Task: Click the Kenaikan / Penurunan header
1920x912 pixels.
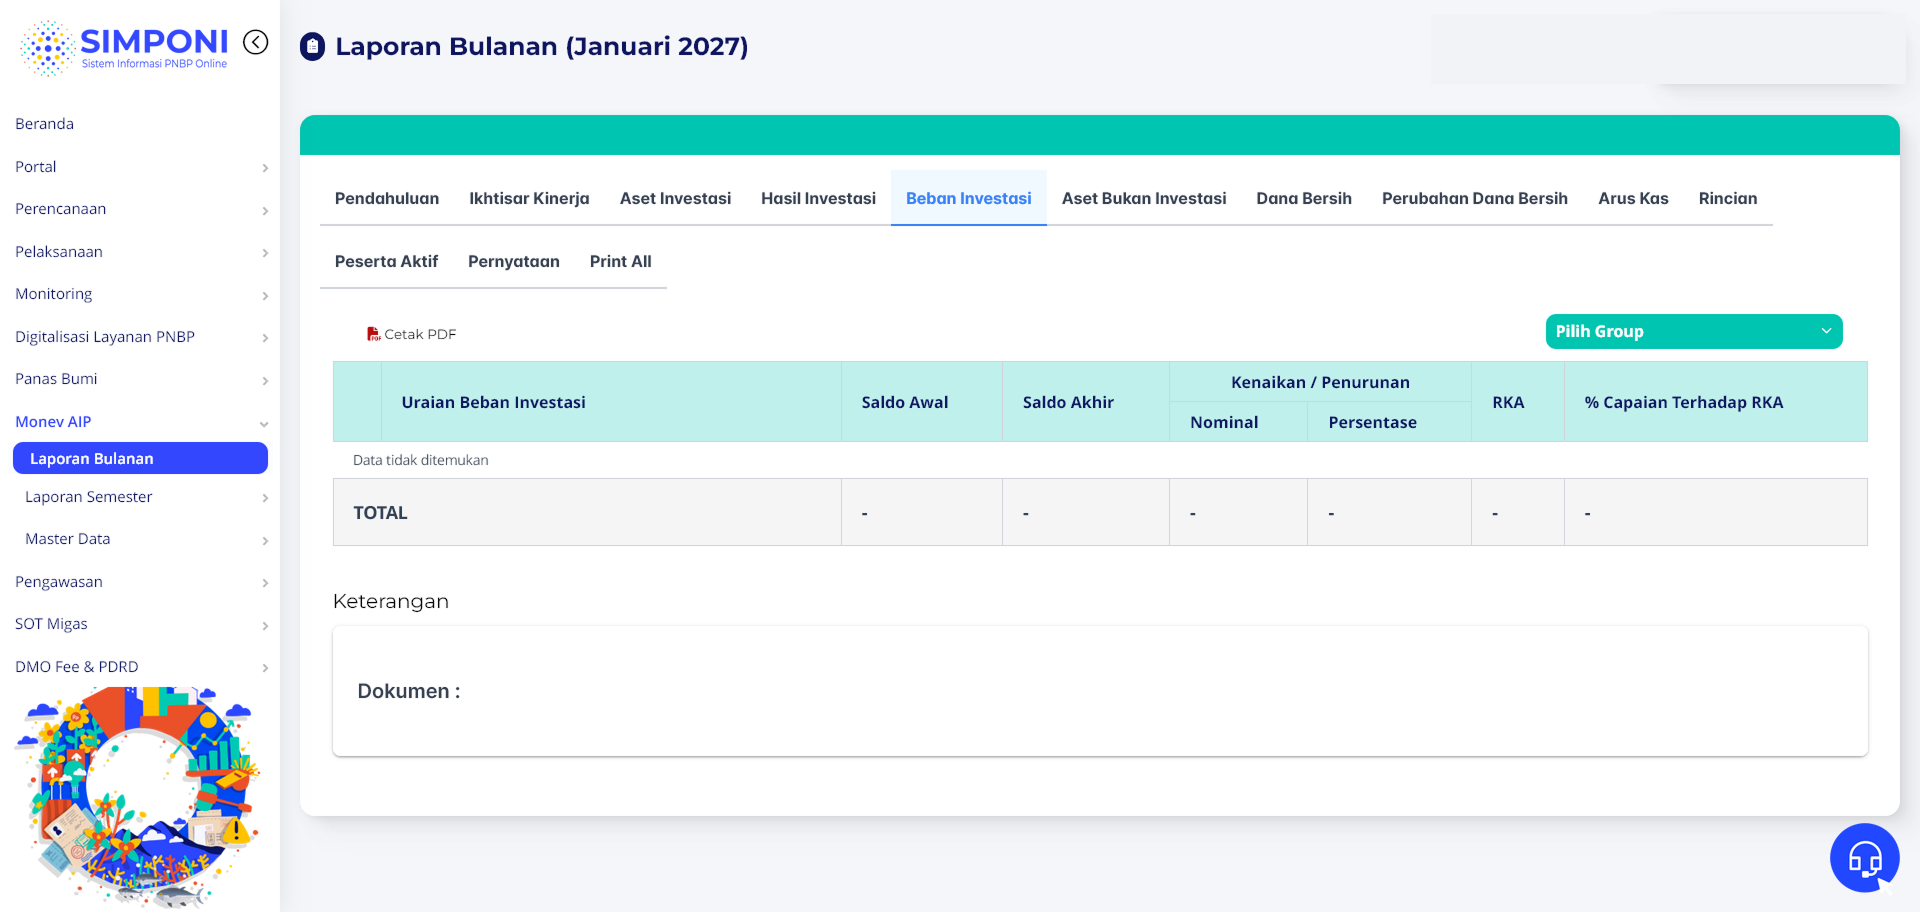Action: click(x=1320, y=382)
